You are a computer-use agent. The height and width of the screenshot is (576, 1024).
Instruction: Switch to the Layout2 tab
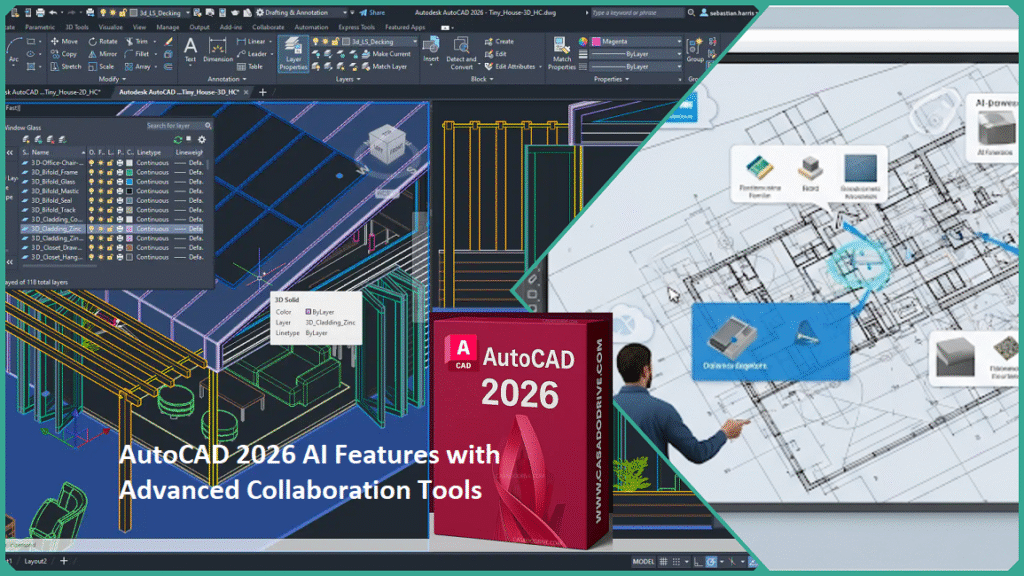[35, 561]
